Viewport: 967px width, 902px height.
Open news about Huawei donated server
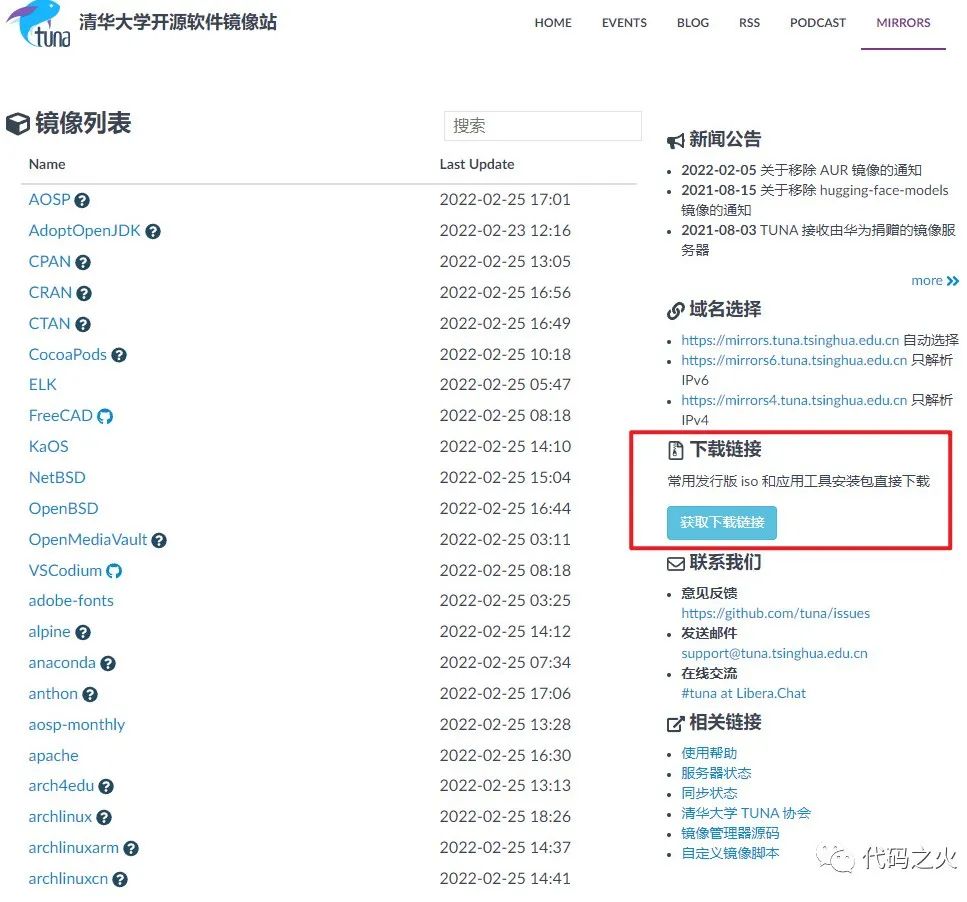[818, 240]
